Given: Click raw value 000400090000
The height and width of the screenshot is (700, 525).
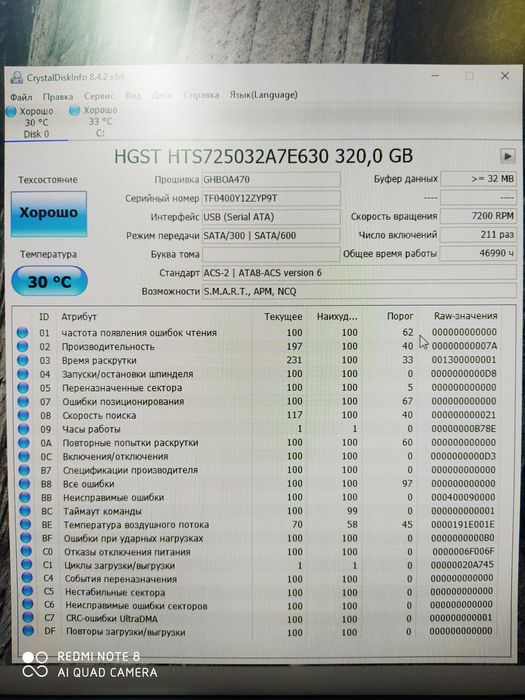Looking at the screenshot, I should (x=463, y=497).
